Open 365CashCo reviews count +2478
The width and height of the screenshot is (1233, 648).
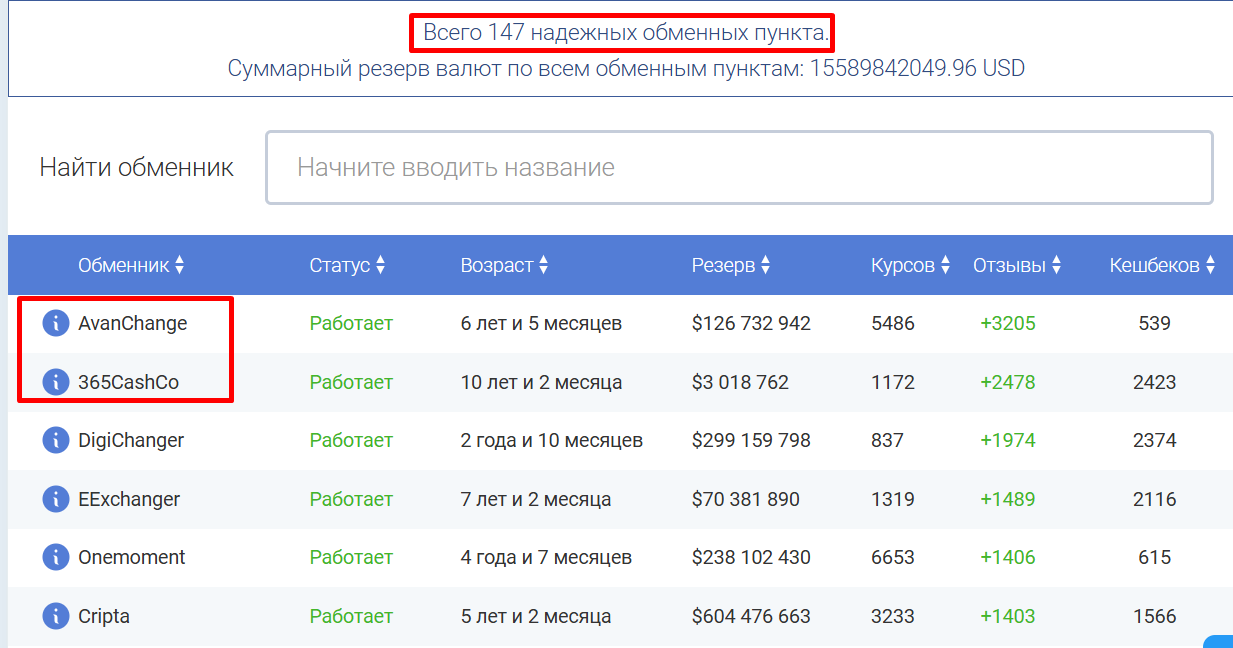click(x=1008, y=382)
